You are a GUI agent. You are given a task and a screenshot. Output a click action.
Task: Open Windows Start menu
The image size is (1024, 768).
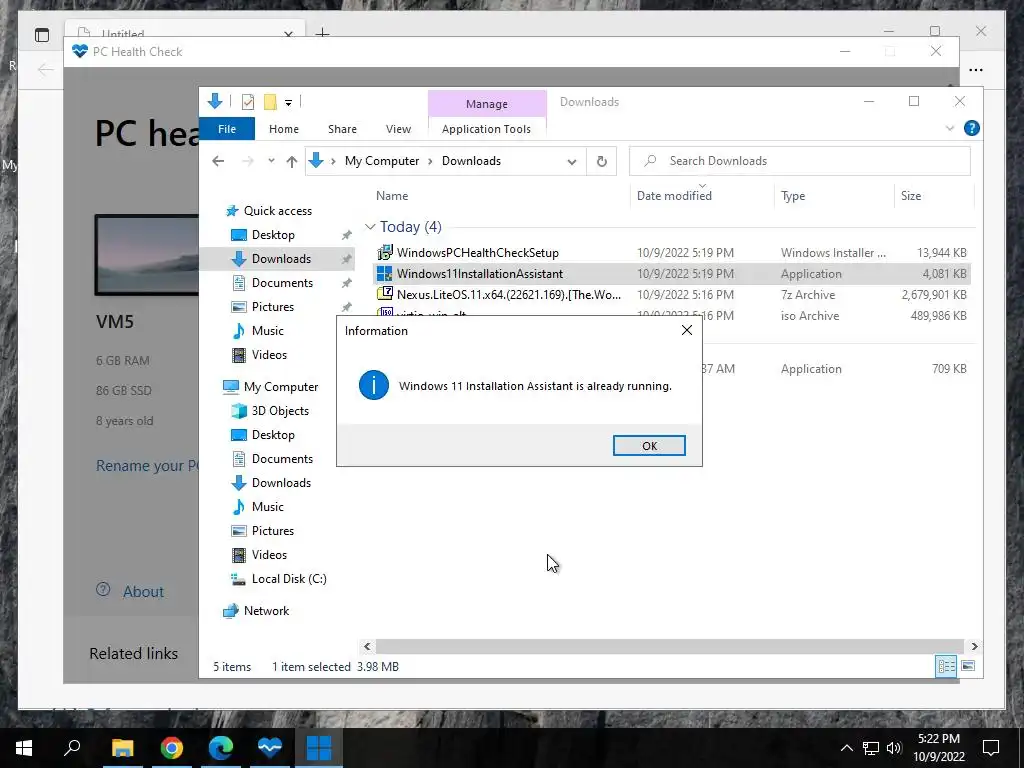(24, 748)
